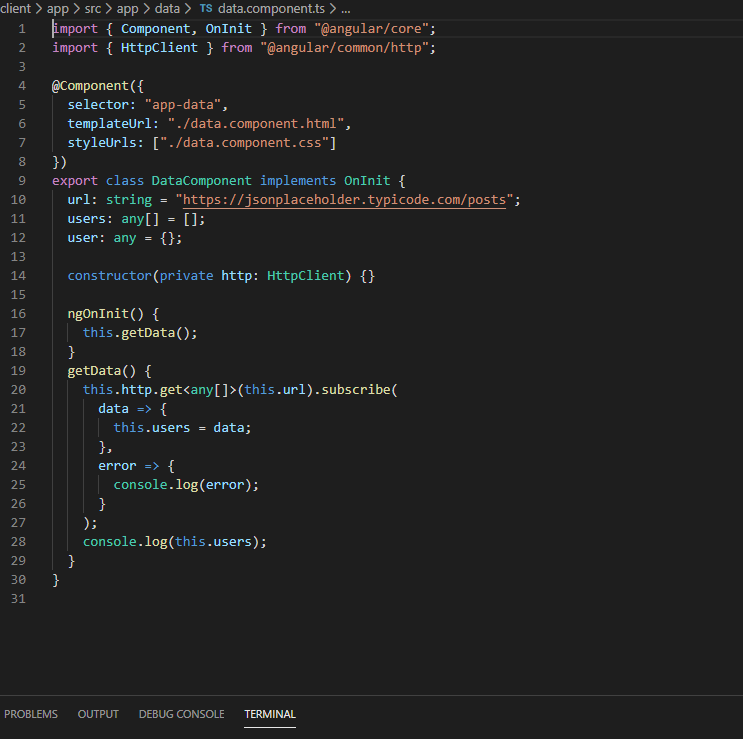Image resolution: width=743 pixels, height=739 pixels.
Task: Select the TERMINAL panel tab
Action: click(x=270, y=714)
